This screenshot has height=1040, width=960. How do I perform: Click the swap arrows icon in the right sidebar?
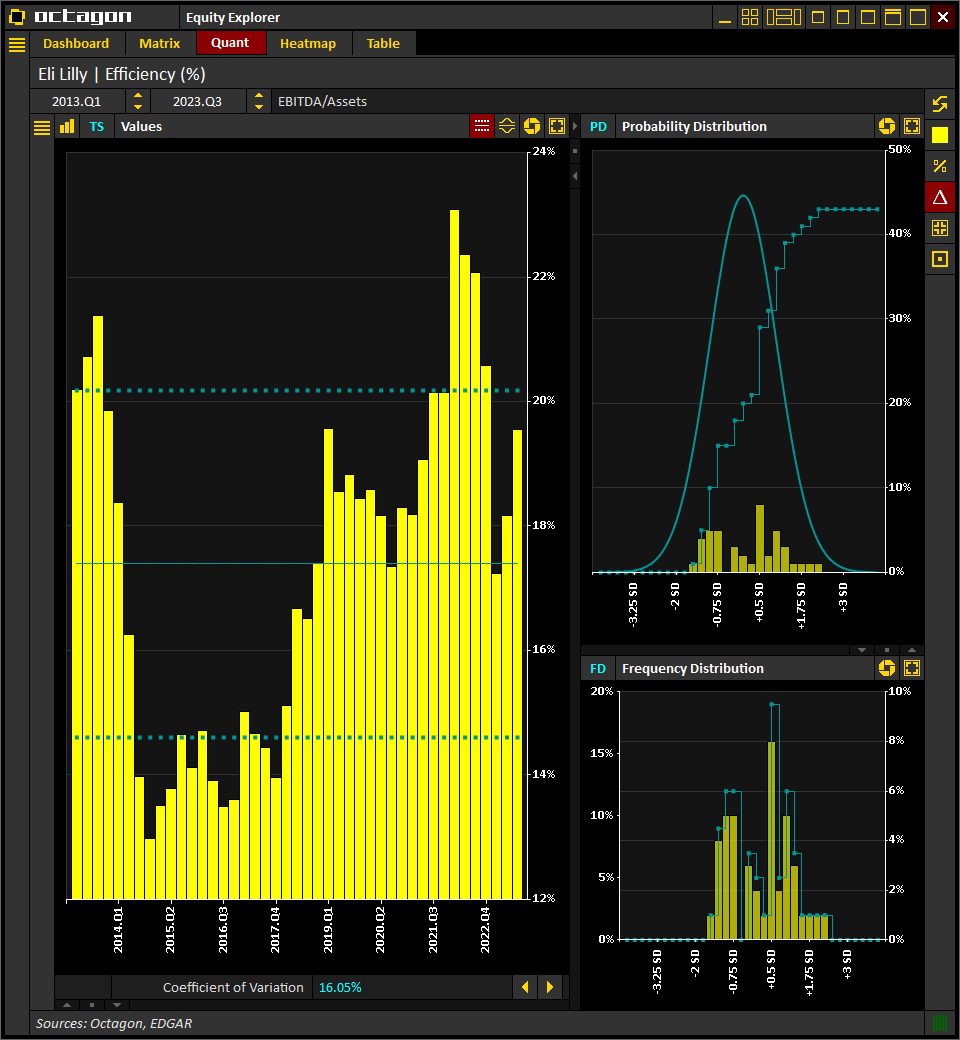940,104
